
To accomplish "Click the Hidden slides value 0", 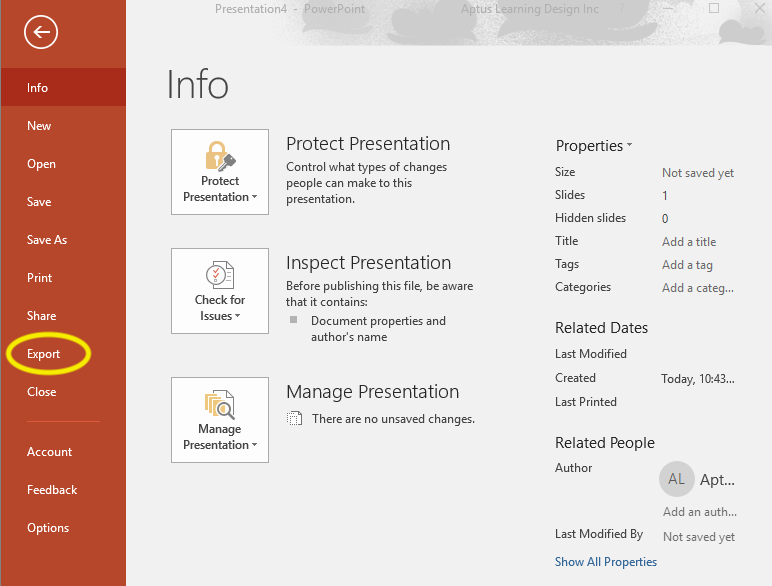I will pyautogui.click(x=665, y=219).
